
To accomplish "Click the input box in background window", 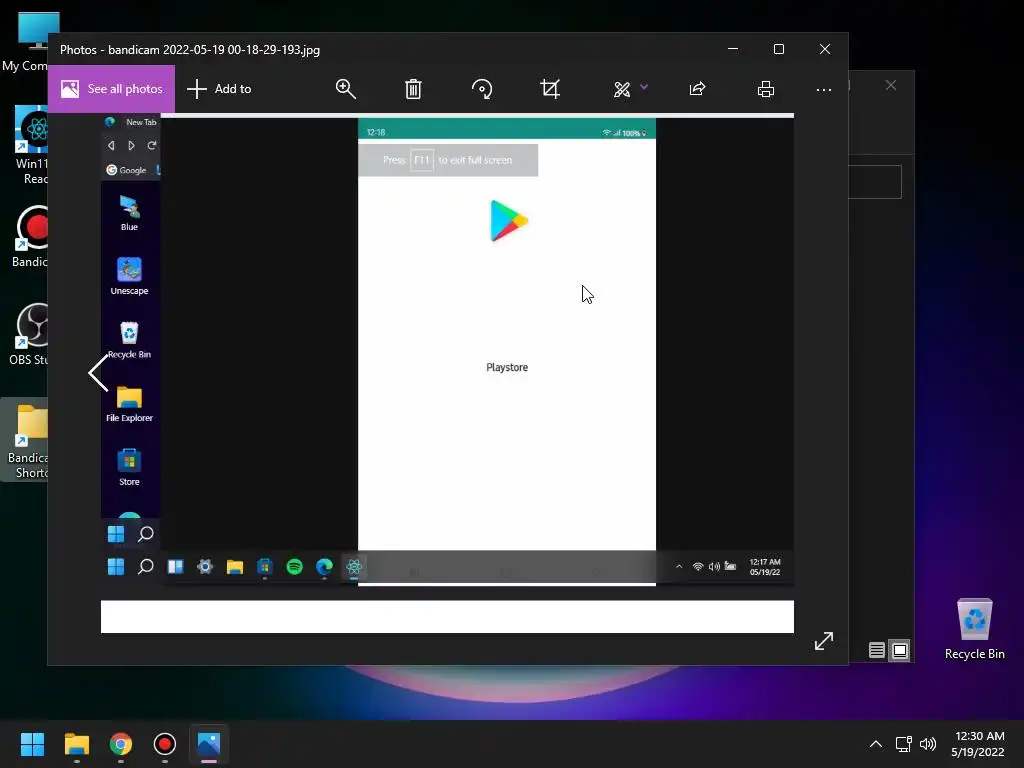I will tap(875, 182).
